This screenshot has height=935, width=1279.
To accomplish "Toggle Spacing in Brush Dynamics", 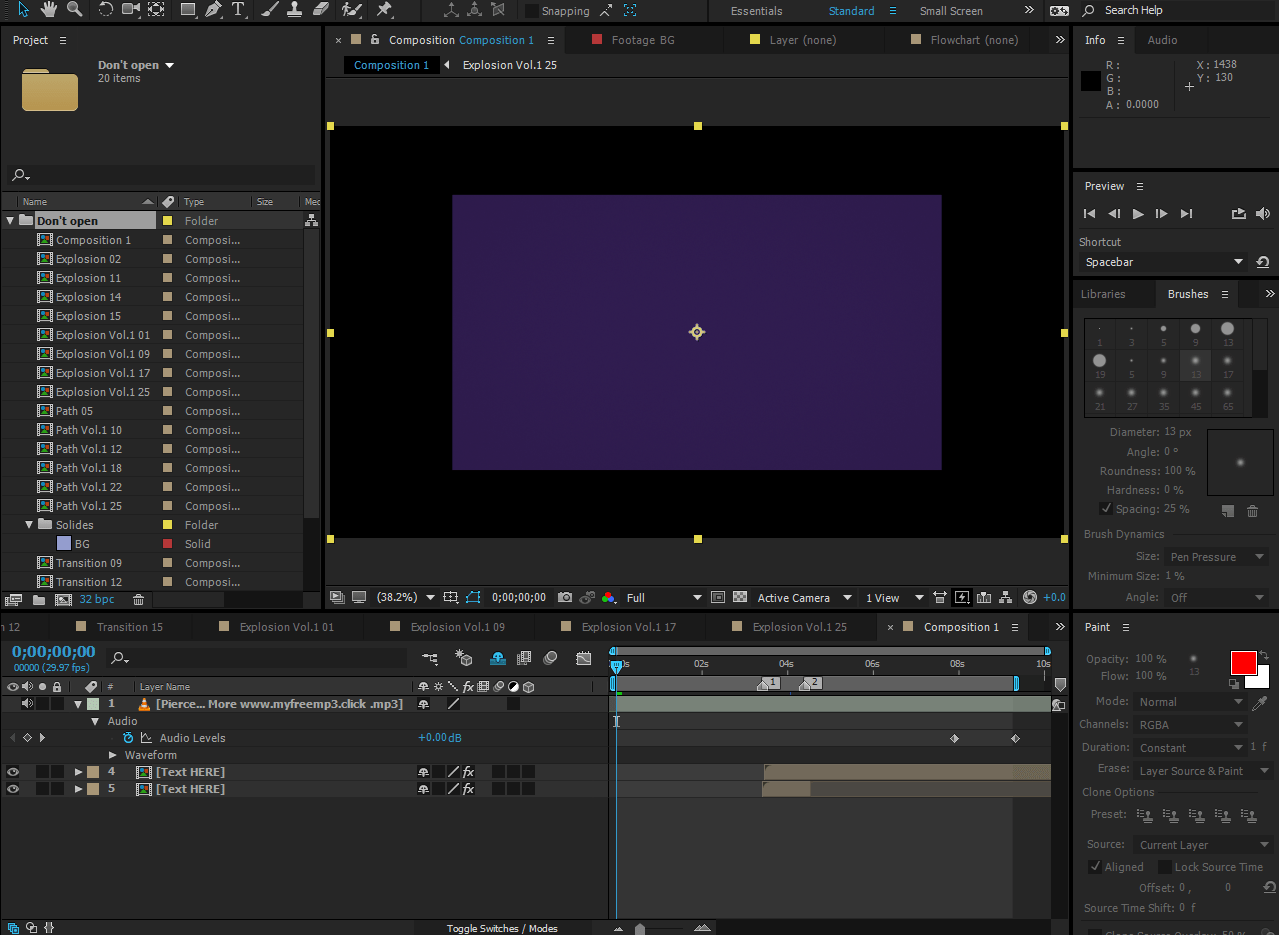I will [x=1106, y=508].
